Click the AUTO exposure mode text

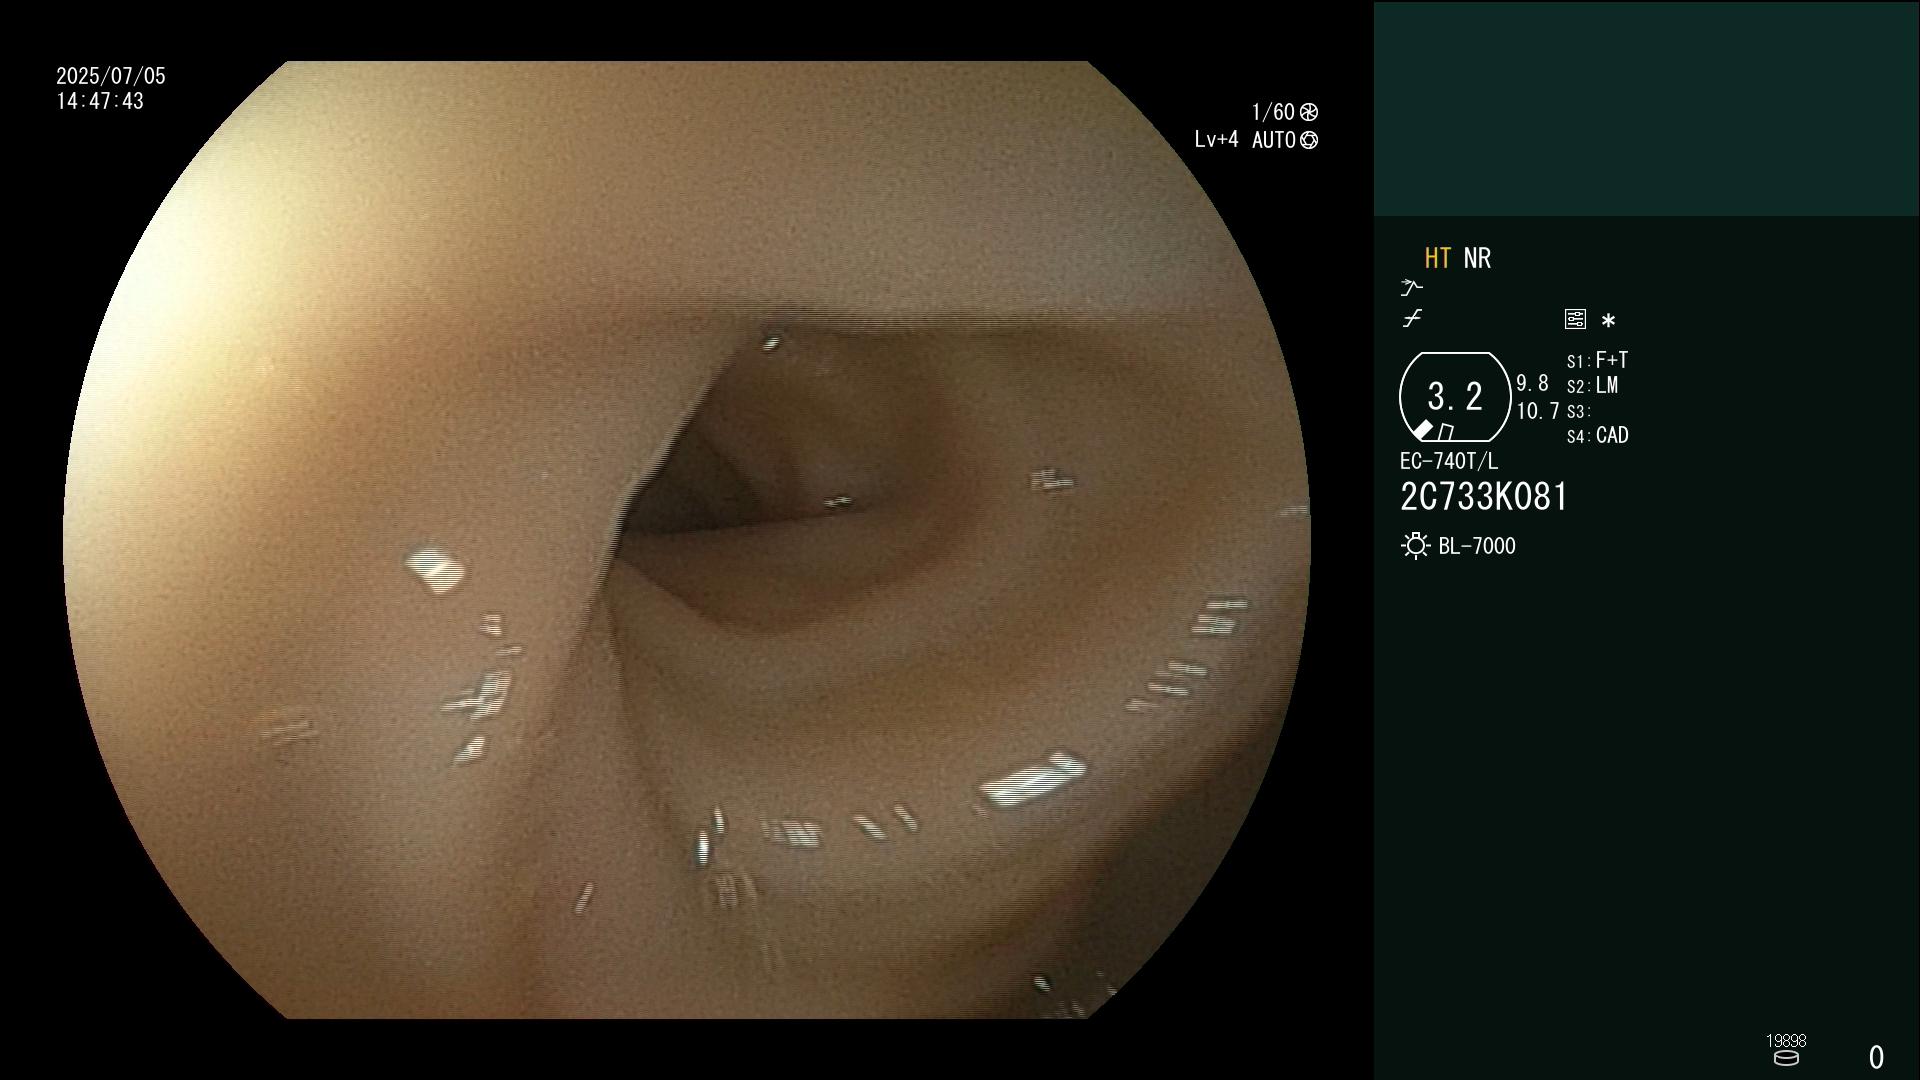pos(1273,140)
